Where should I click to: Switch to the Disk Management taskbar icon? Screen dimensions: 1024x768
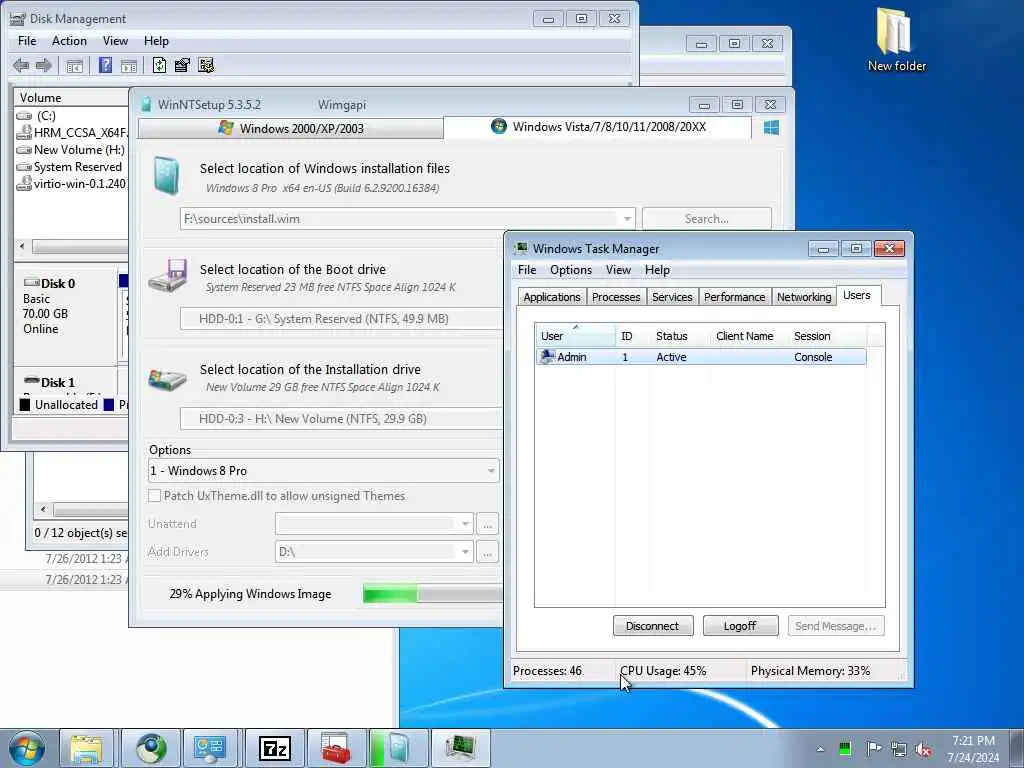[210, 748]
